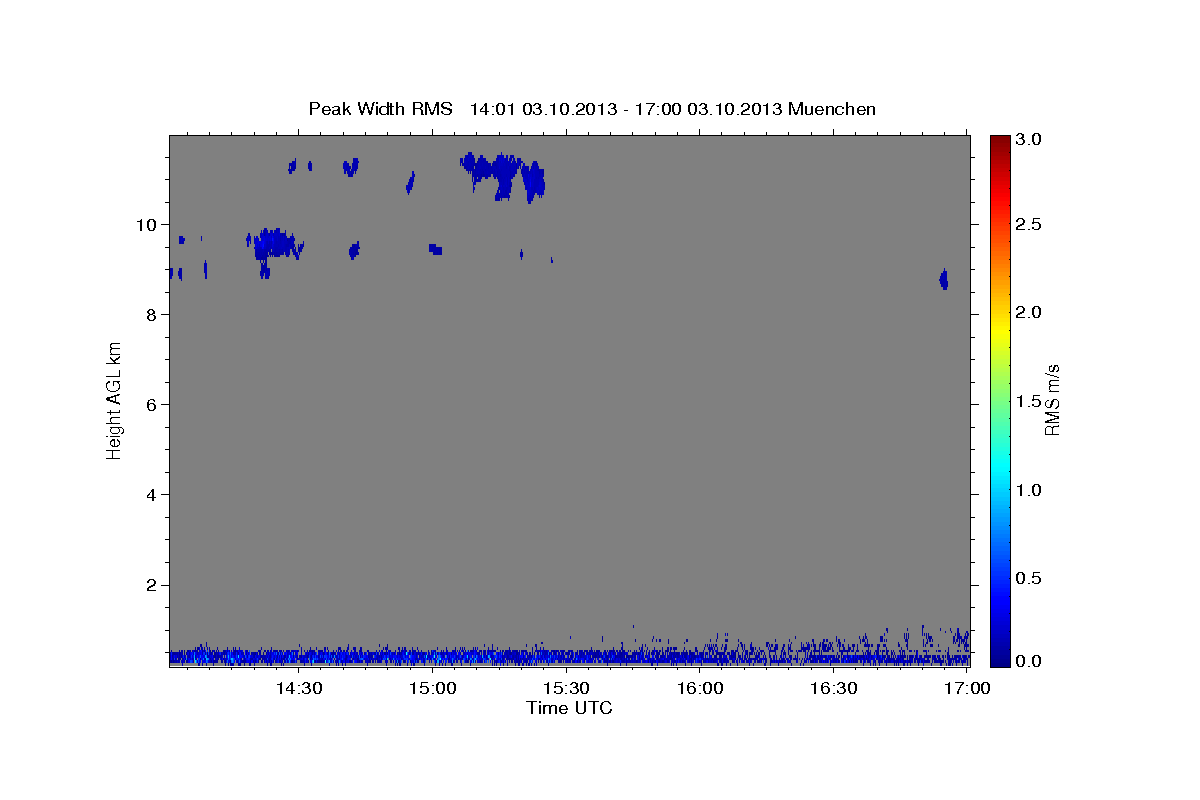The height and width of the screenshot is (800, 1200).
Task: Click the 15:30 time tick label
Action: pyautogui.click(x=566, y=689)
